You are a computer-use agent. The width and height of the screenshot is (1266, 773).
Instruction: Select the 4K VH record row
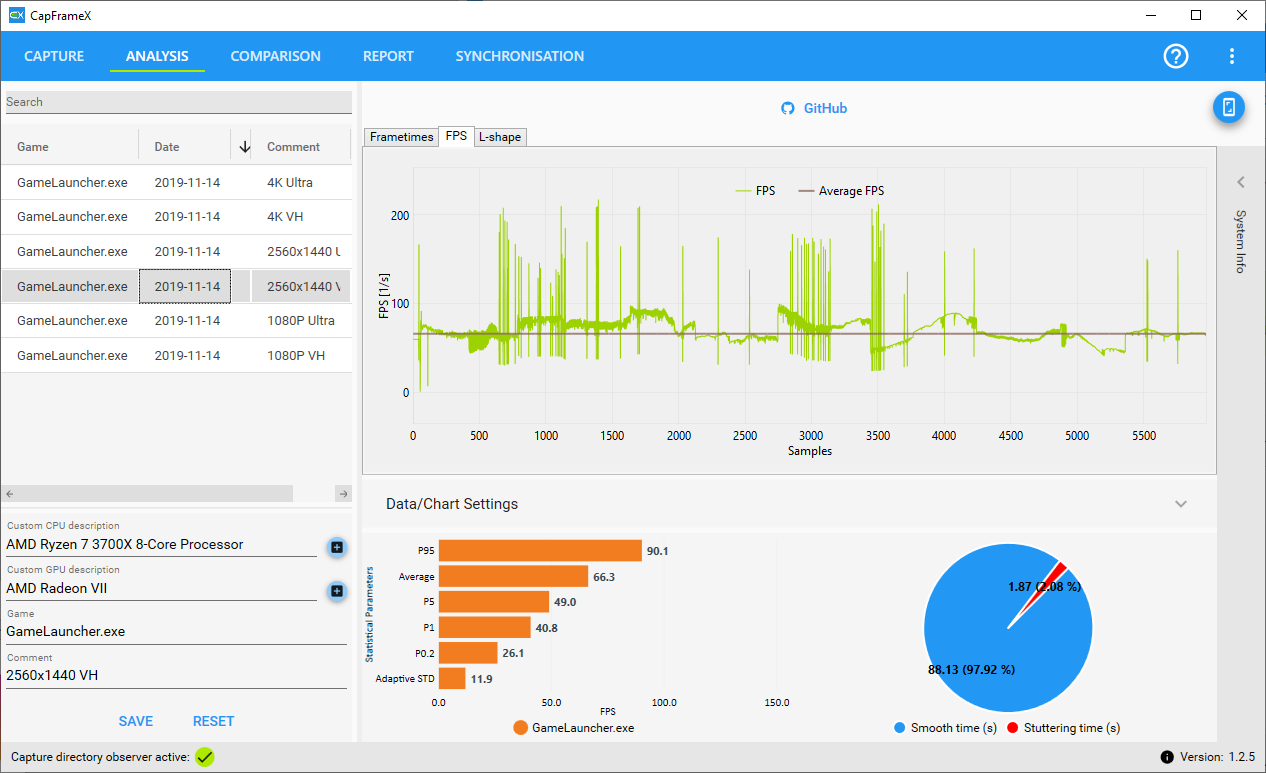click(176, 217)
